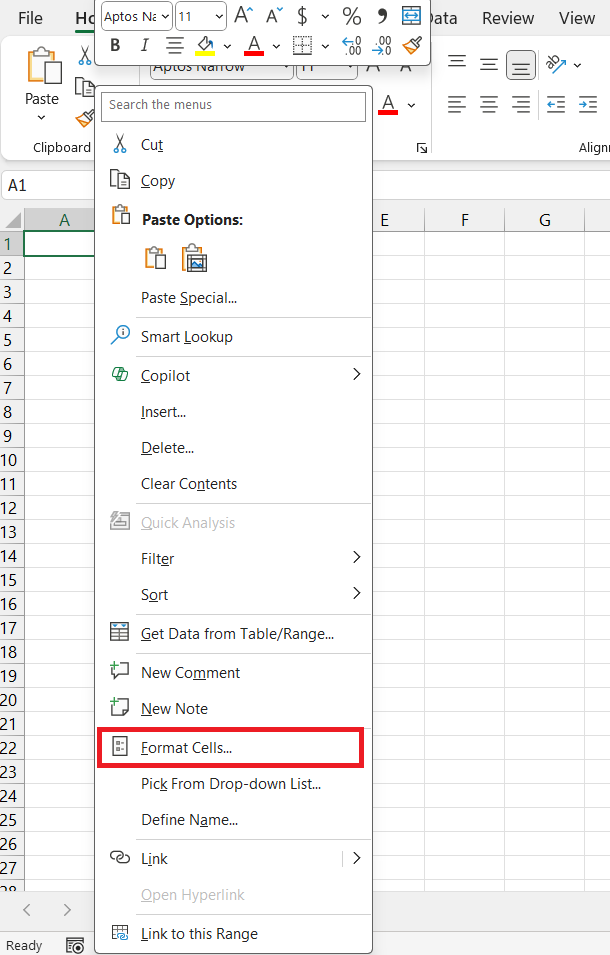The image size is (610, 955).
Task: Apply comma style format
Action: [382, 15]
